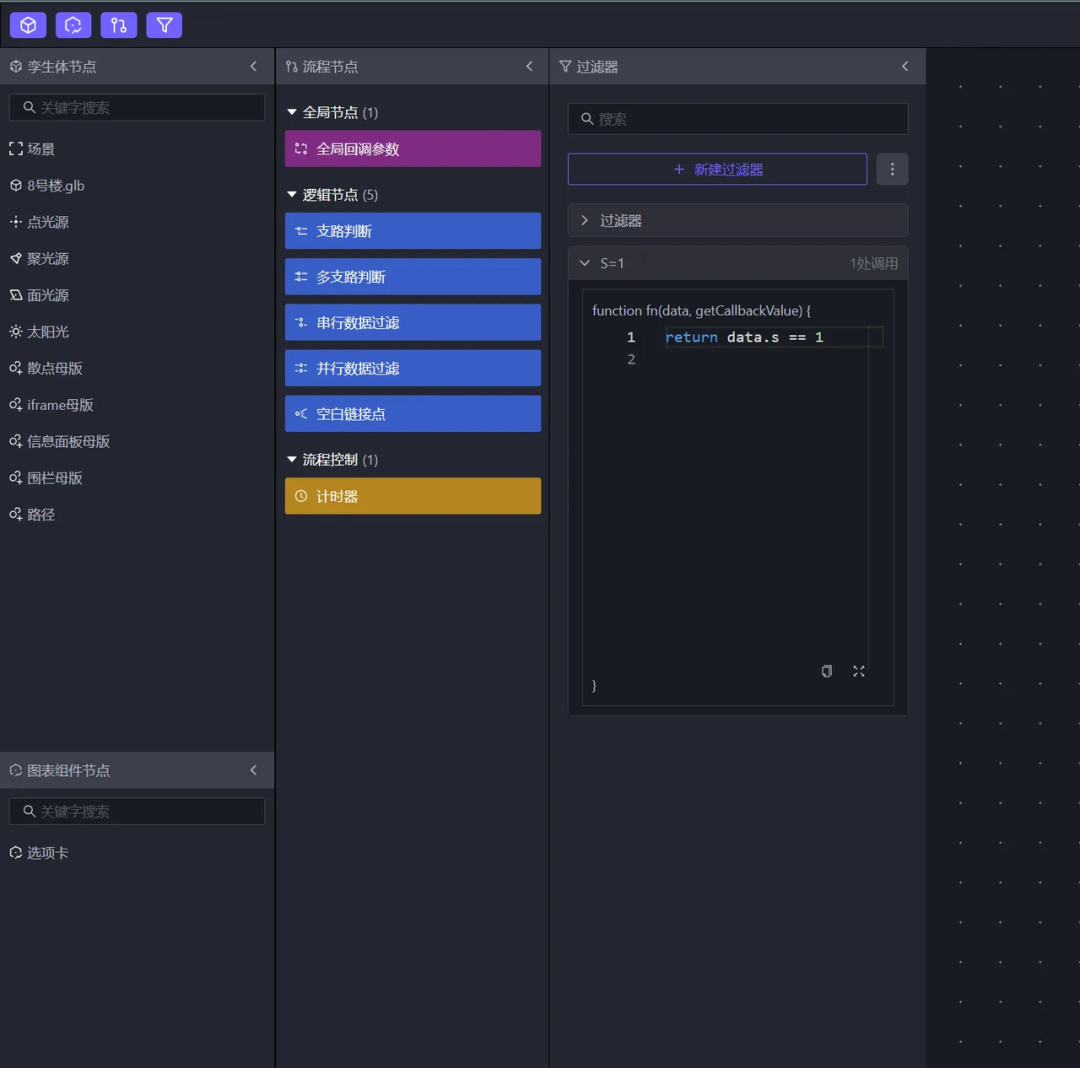Collapse the 孪生体节点 panel arrow
1080x1068 pixels.
pos(253,66)
